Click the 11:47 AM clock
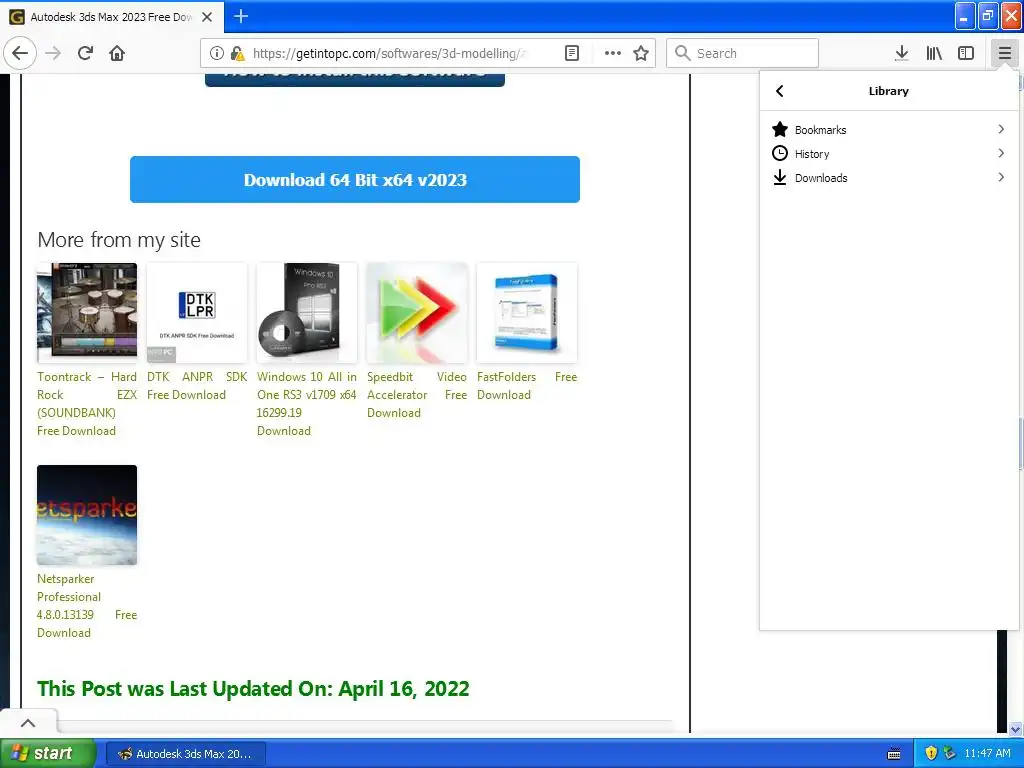The height and width of the screenshot is (768, 1024). pos(987,753)
